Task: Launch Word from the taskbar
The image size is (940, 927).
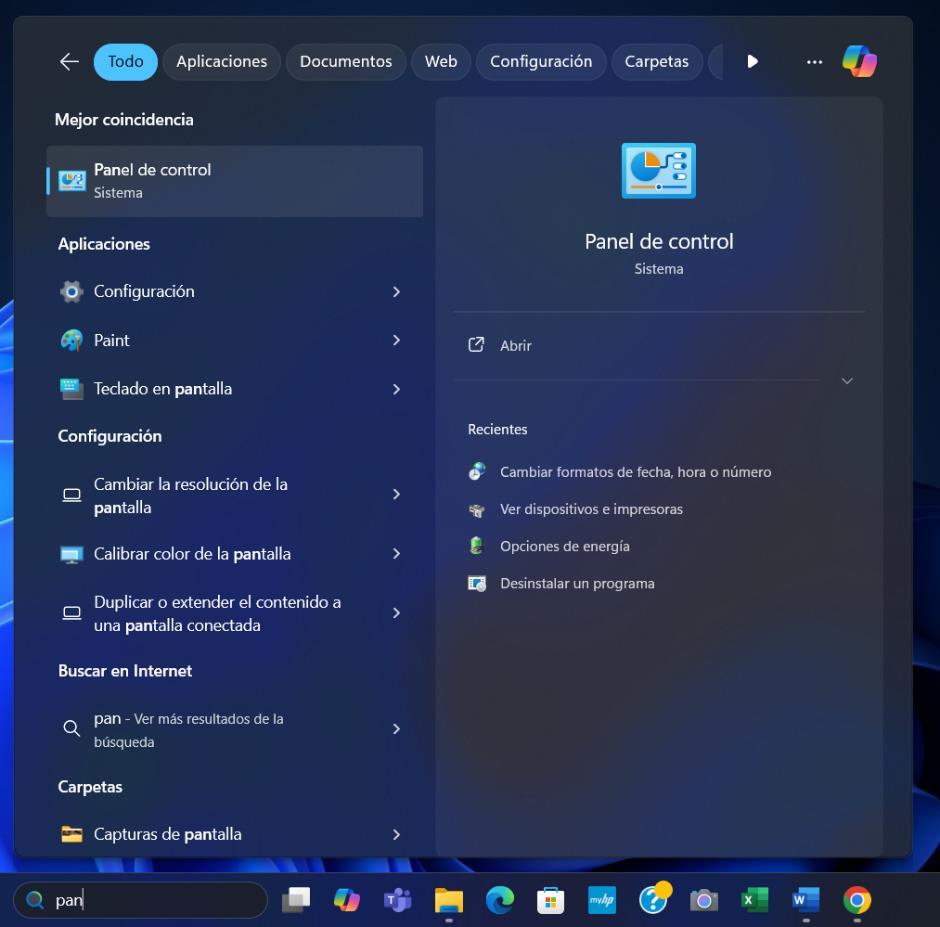Action: [806, 900]
